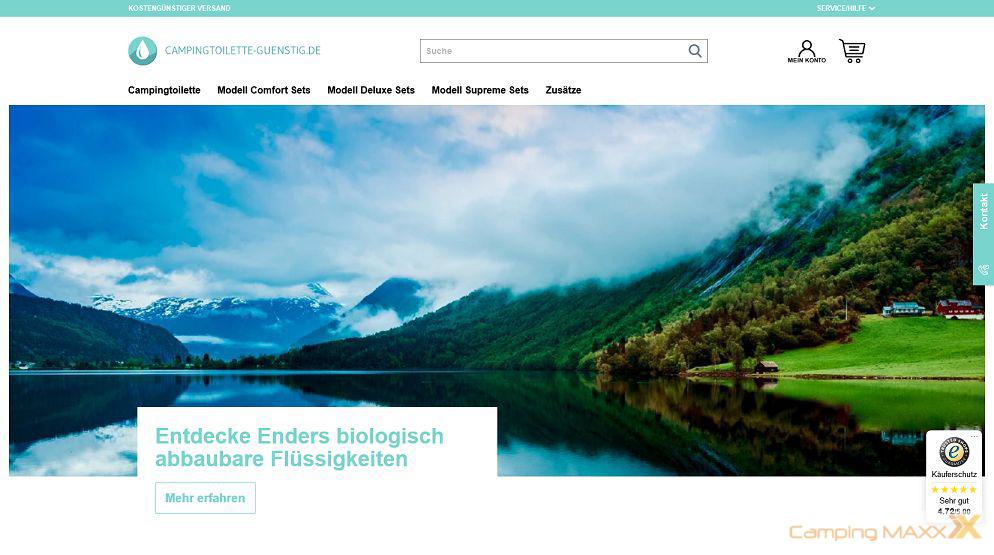
Task: Click the Campingtoilette-guenstig.de logo text
Action: [243, 51]
